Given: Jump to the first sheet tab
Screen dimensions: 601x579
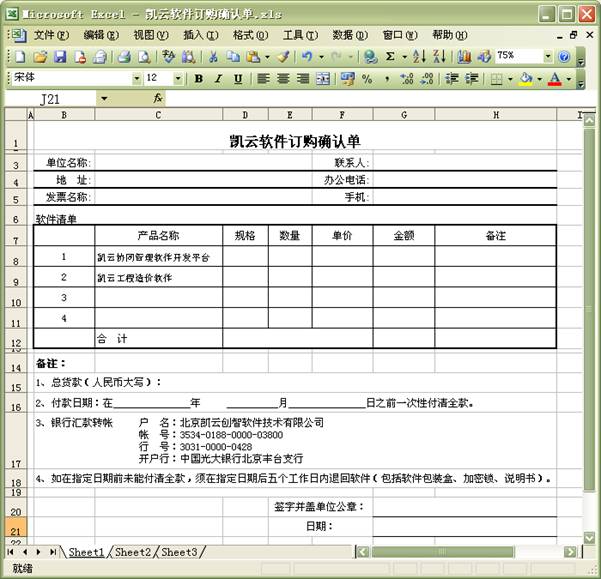Looking at the screenshot, I should pos(11,552).
